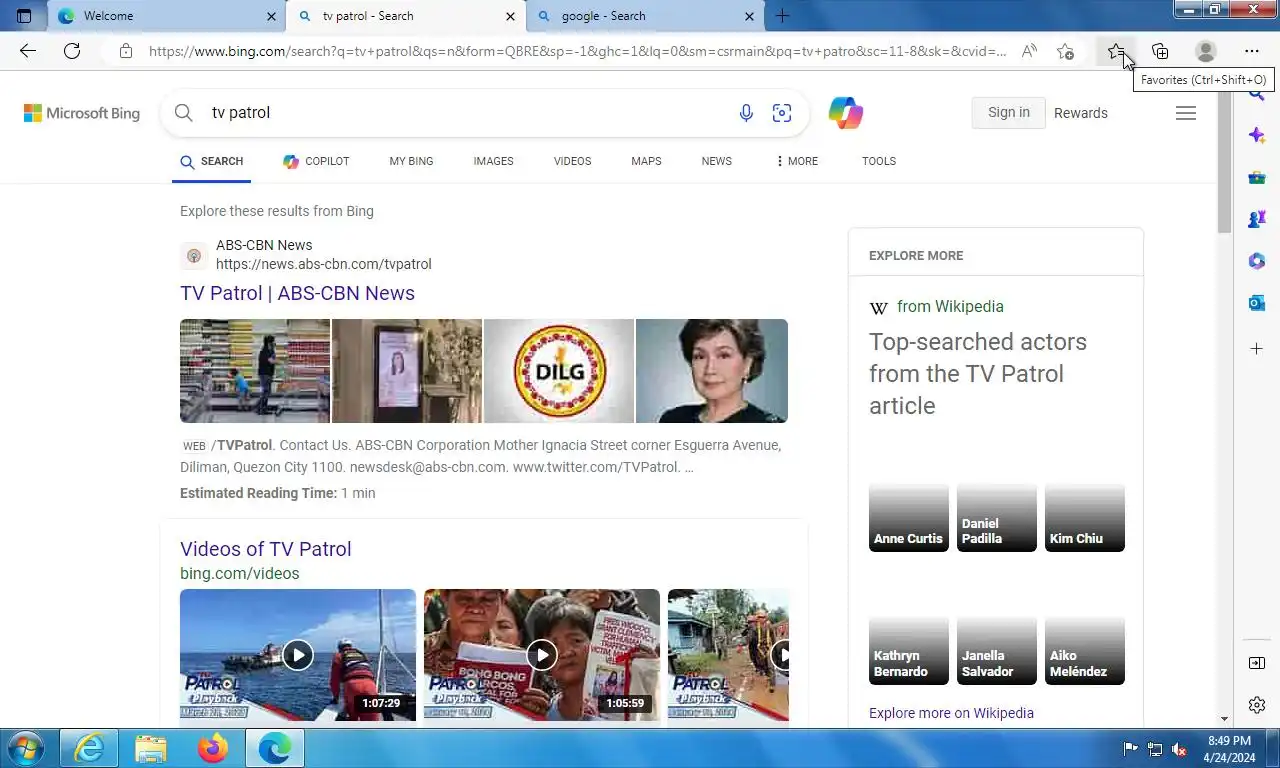Open sidebar Copilot sparkle icon

point(1257,136)
